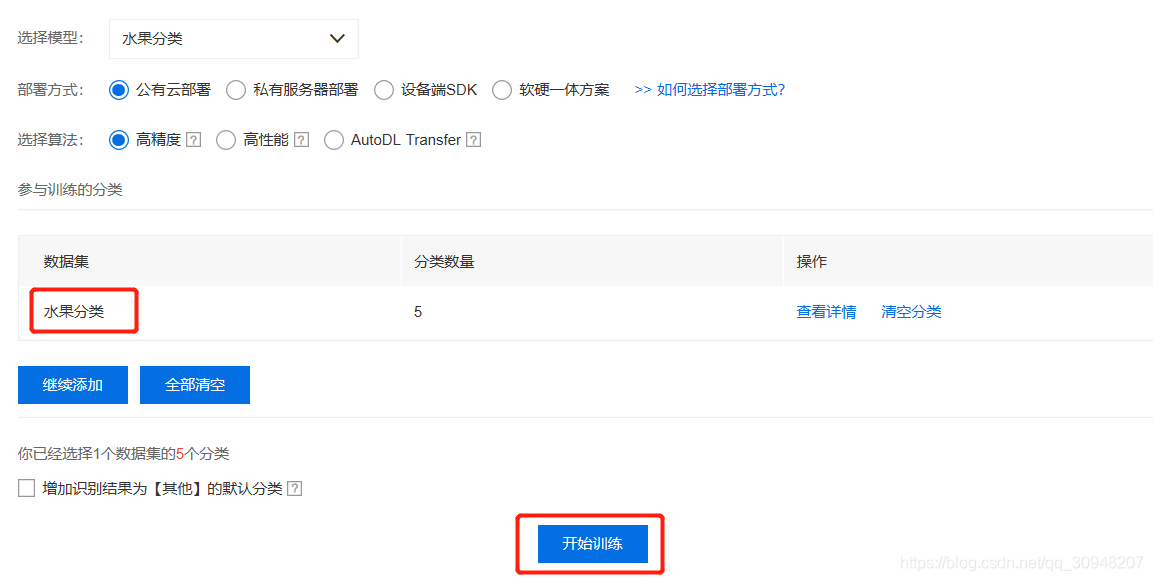Select the 软硬一体方案 deployment option

pyautogui.click(x=501, y=89)
